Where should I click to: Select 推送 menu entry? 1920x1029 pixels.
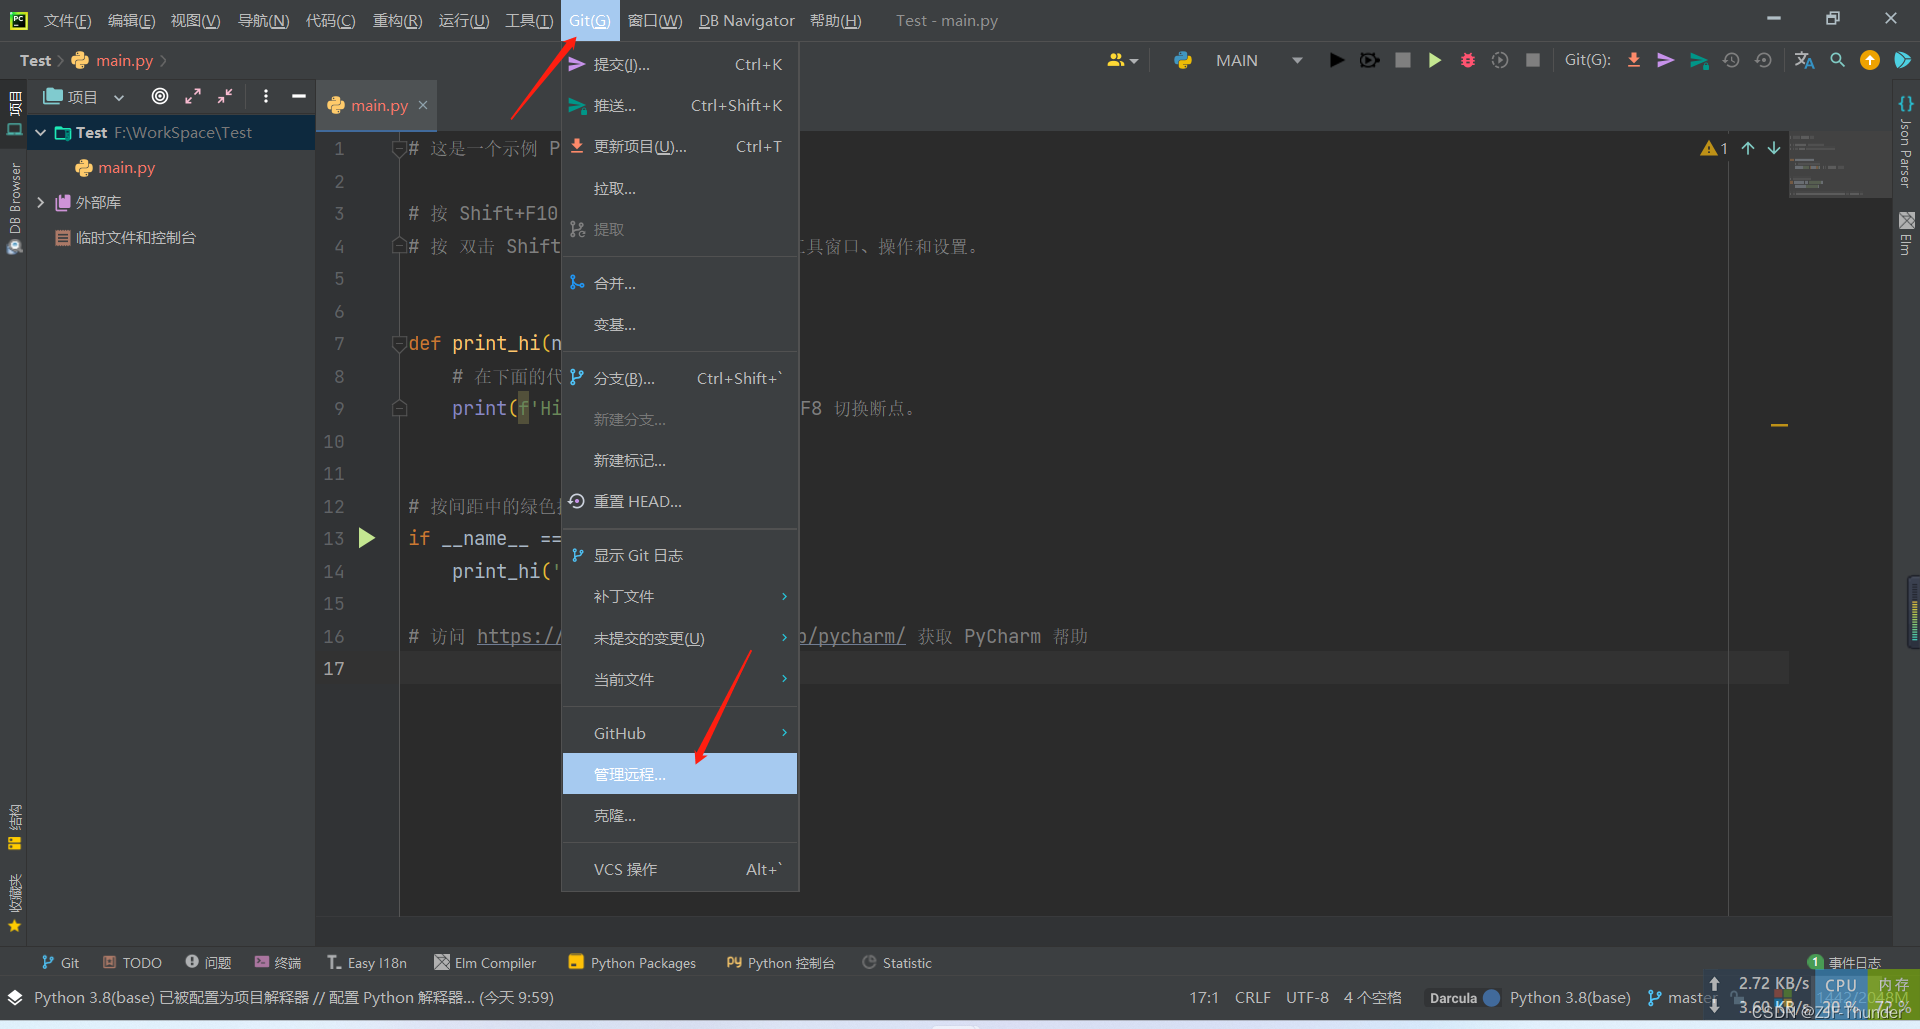tap(680, 105)
